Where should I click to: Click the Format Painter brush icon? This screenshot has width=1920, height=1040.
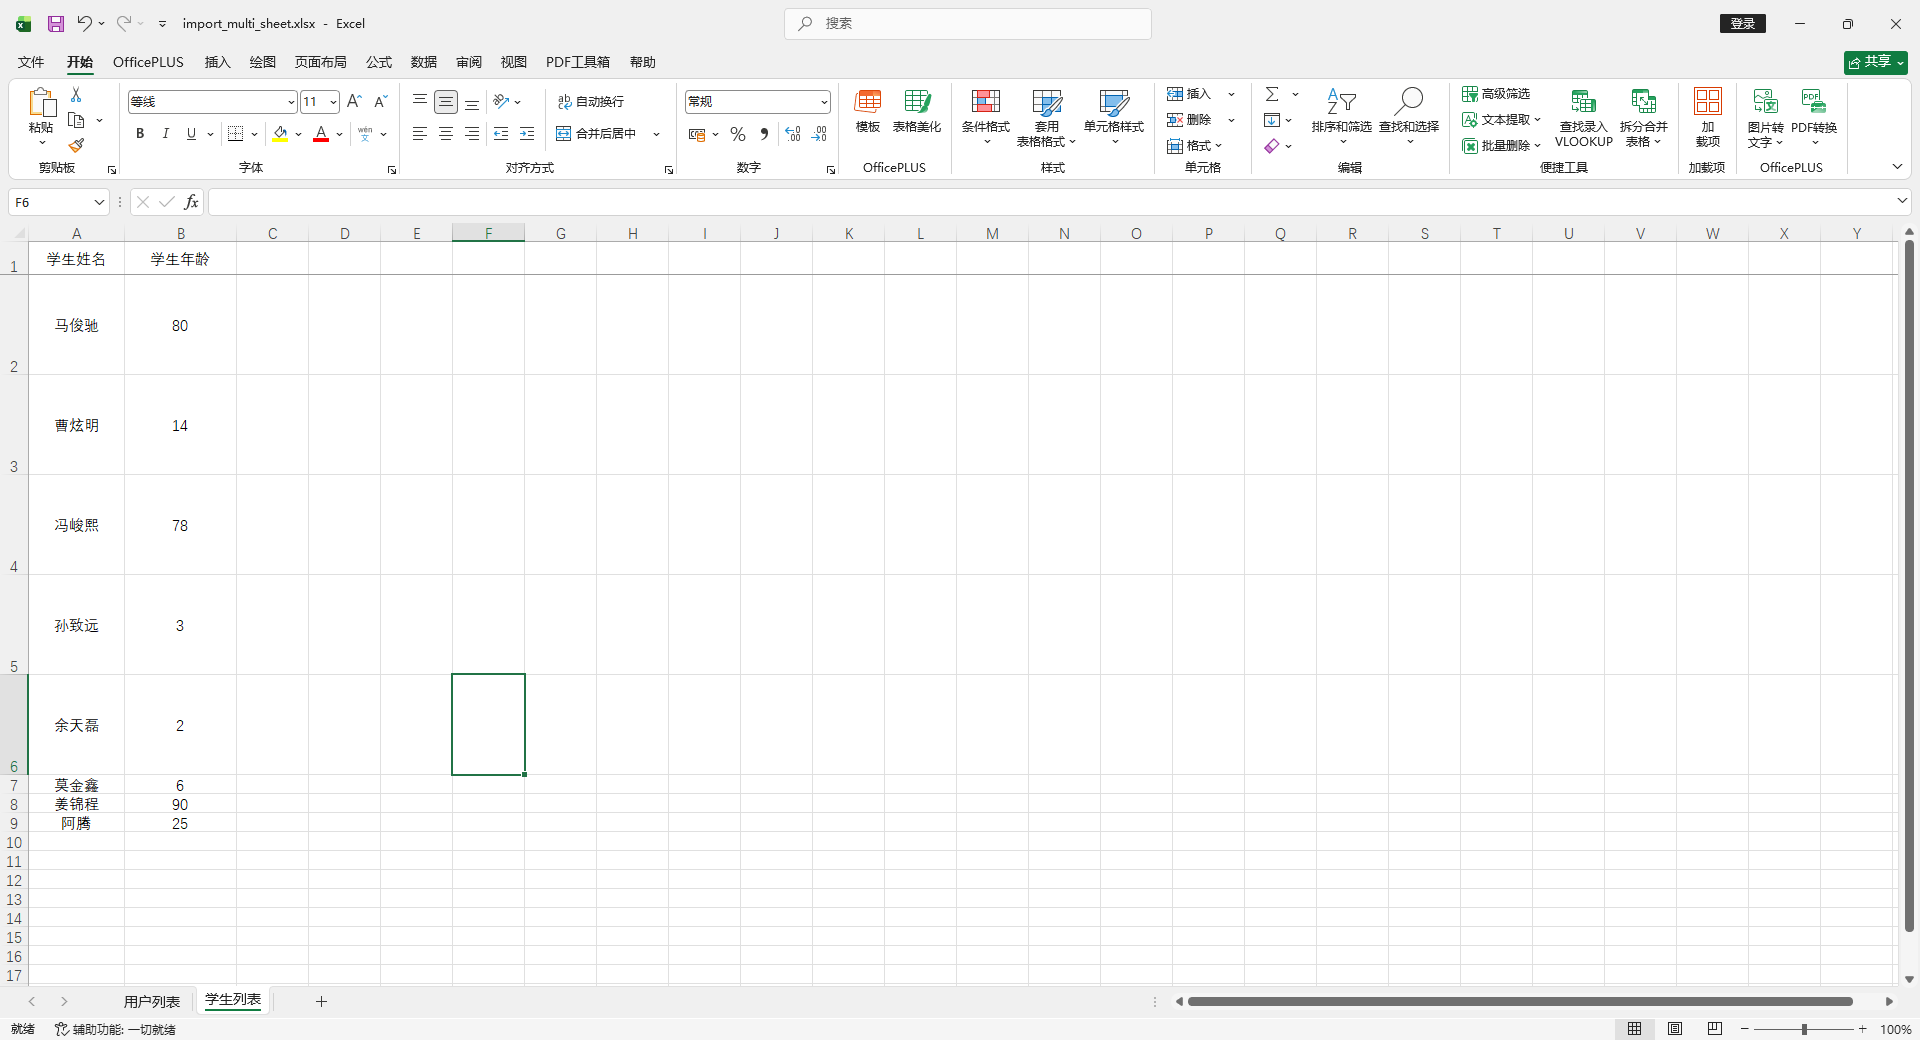[x=76, y=146]
